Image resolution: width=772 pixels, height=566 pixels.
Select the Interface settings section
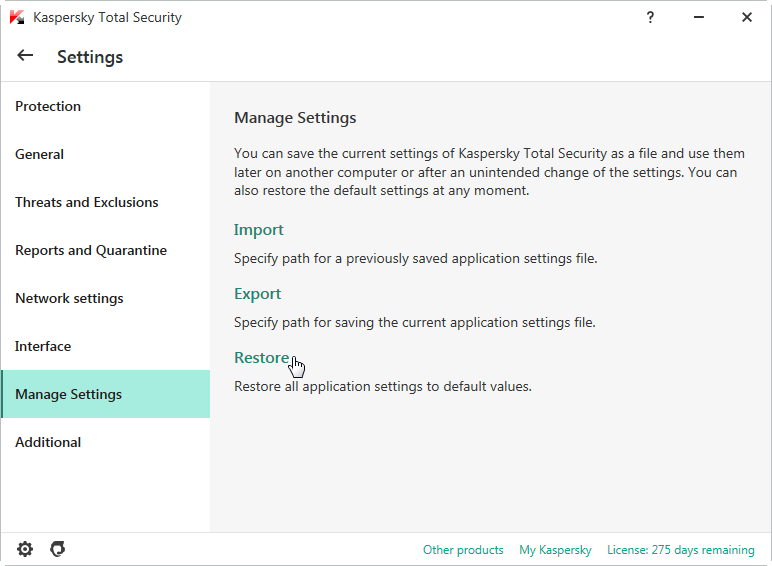point(43,346)
